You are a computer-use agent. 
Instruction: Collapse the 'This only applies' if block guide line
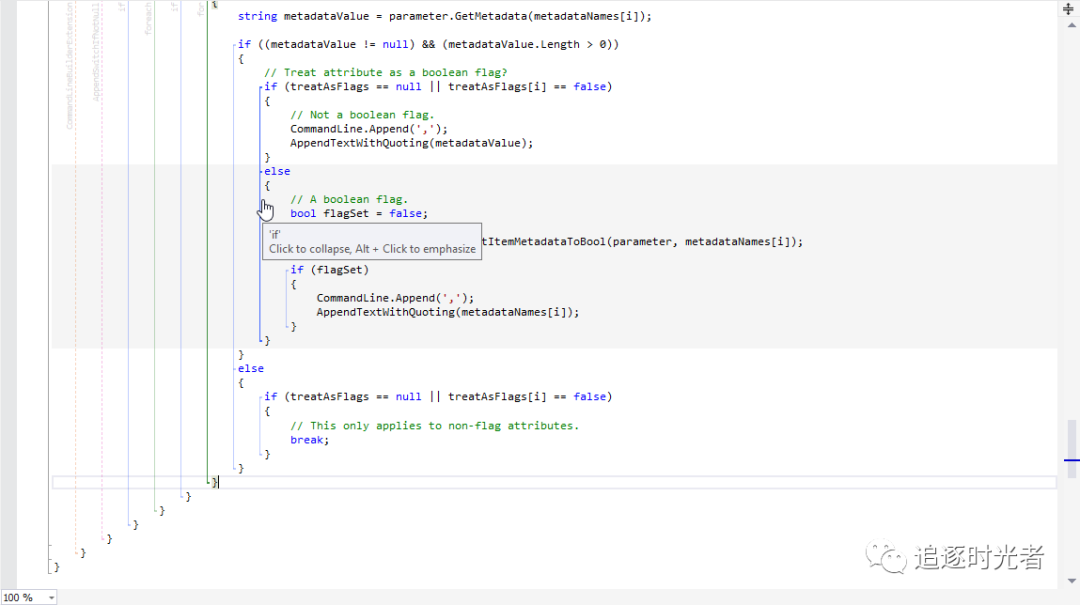click(260, 426)
